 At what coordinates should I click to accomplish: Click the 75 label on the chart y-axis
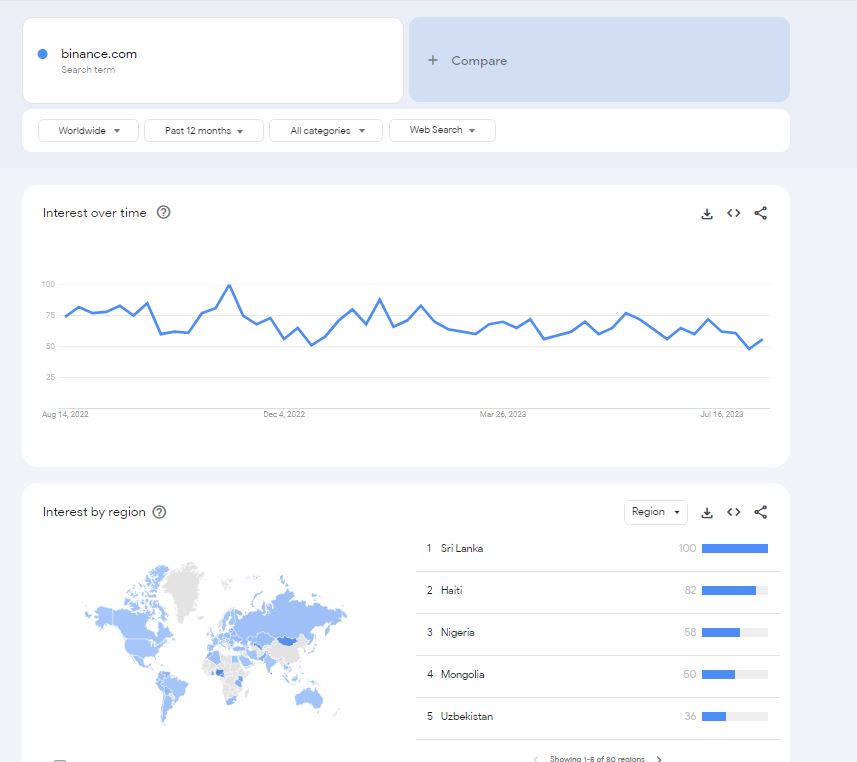50,315
